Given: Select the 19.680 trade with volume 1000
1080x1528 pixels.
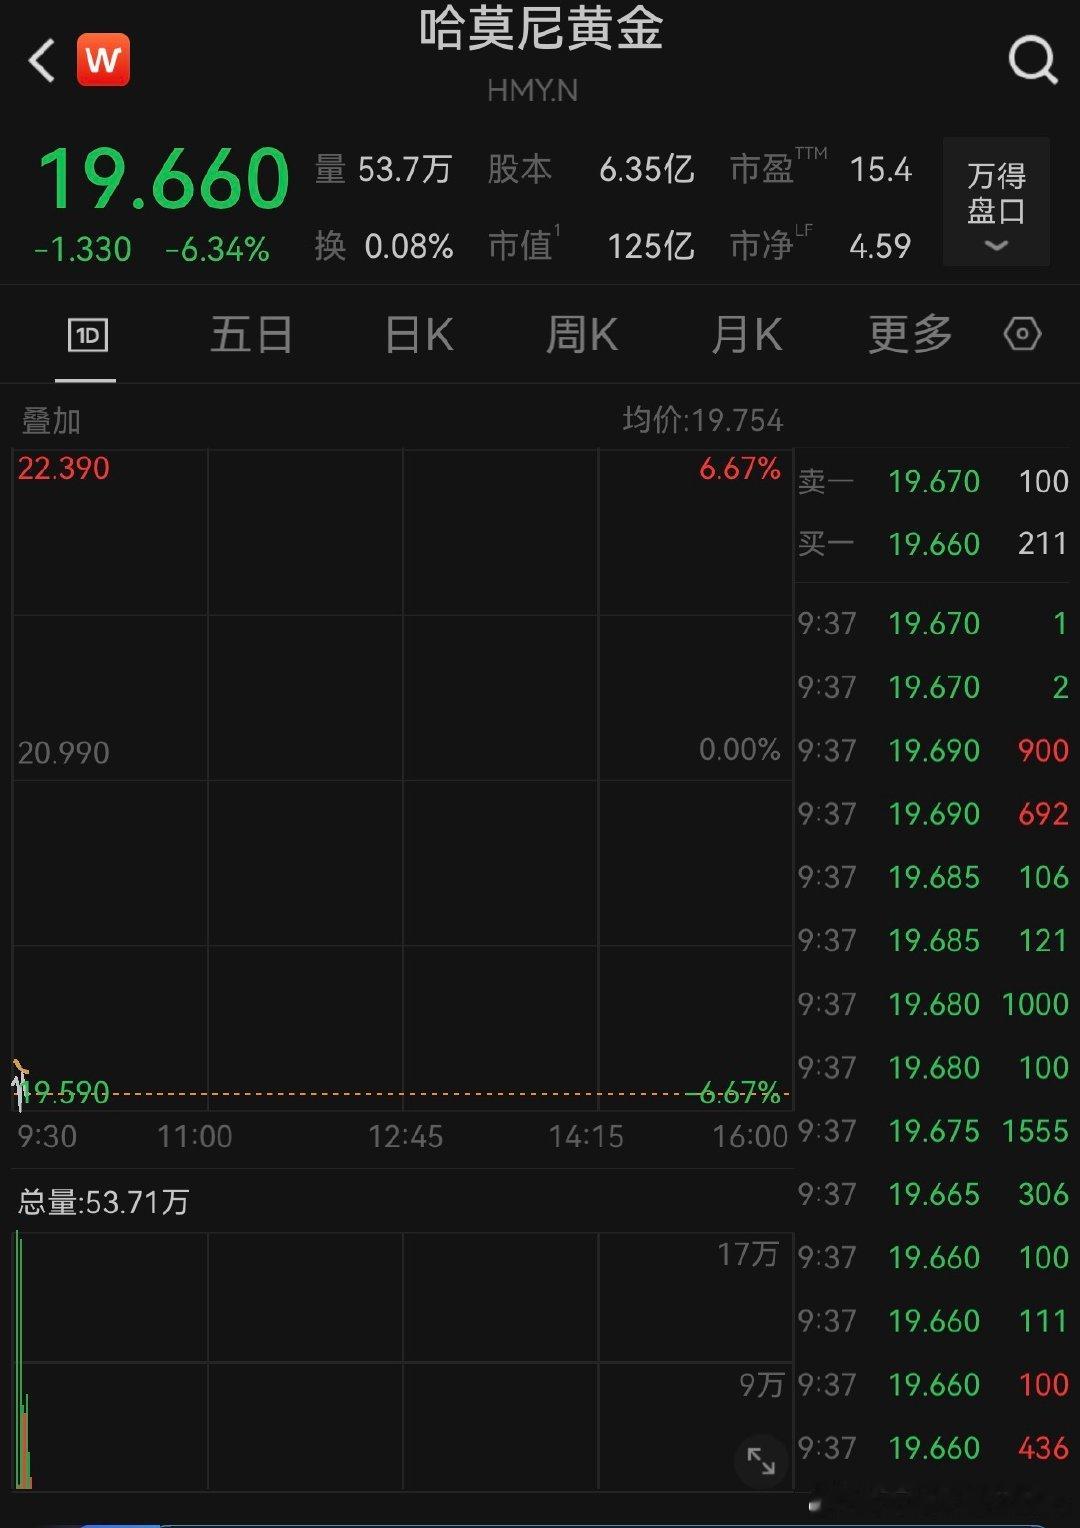Looking at the screenshot, I should (933, 1004).
